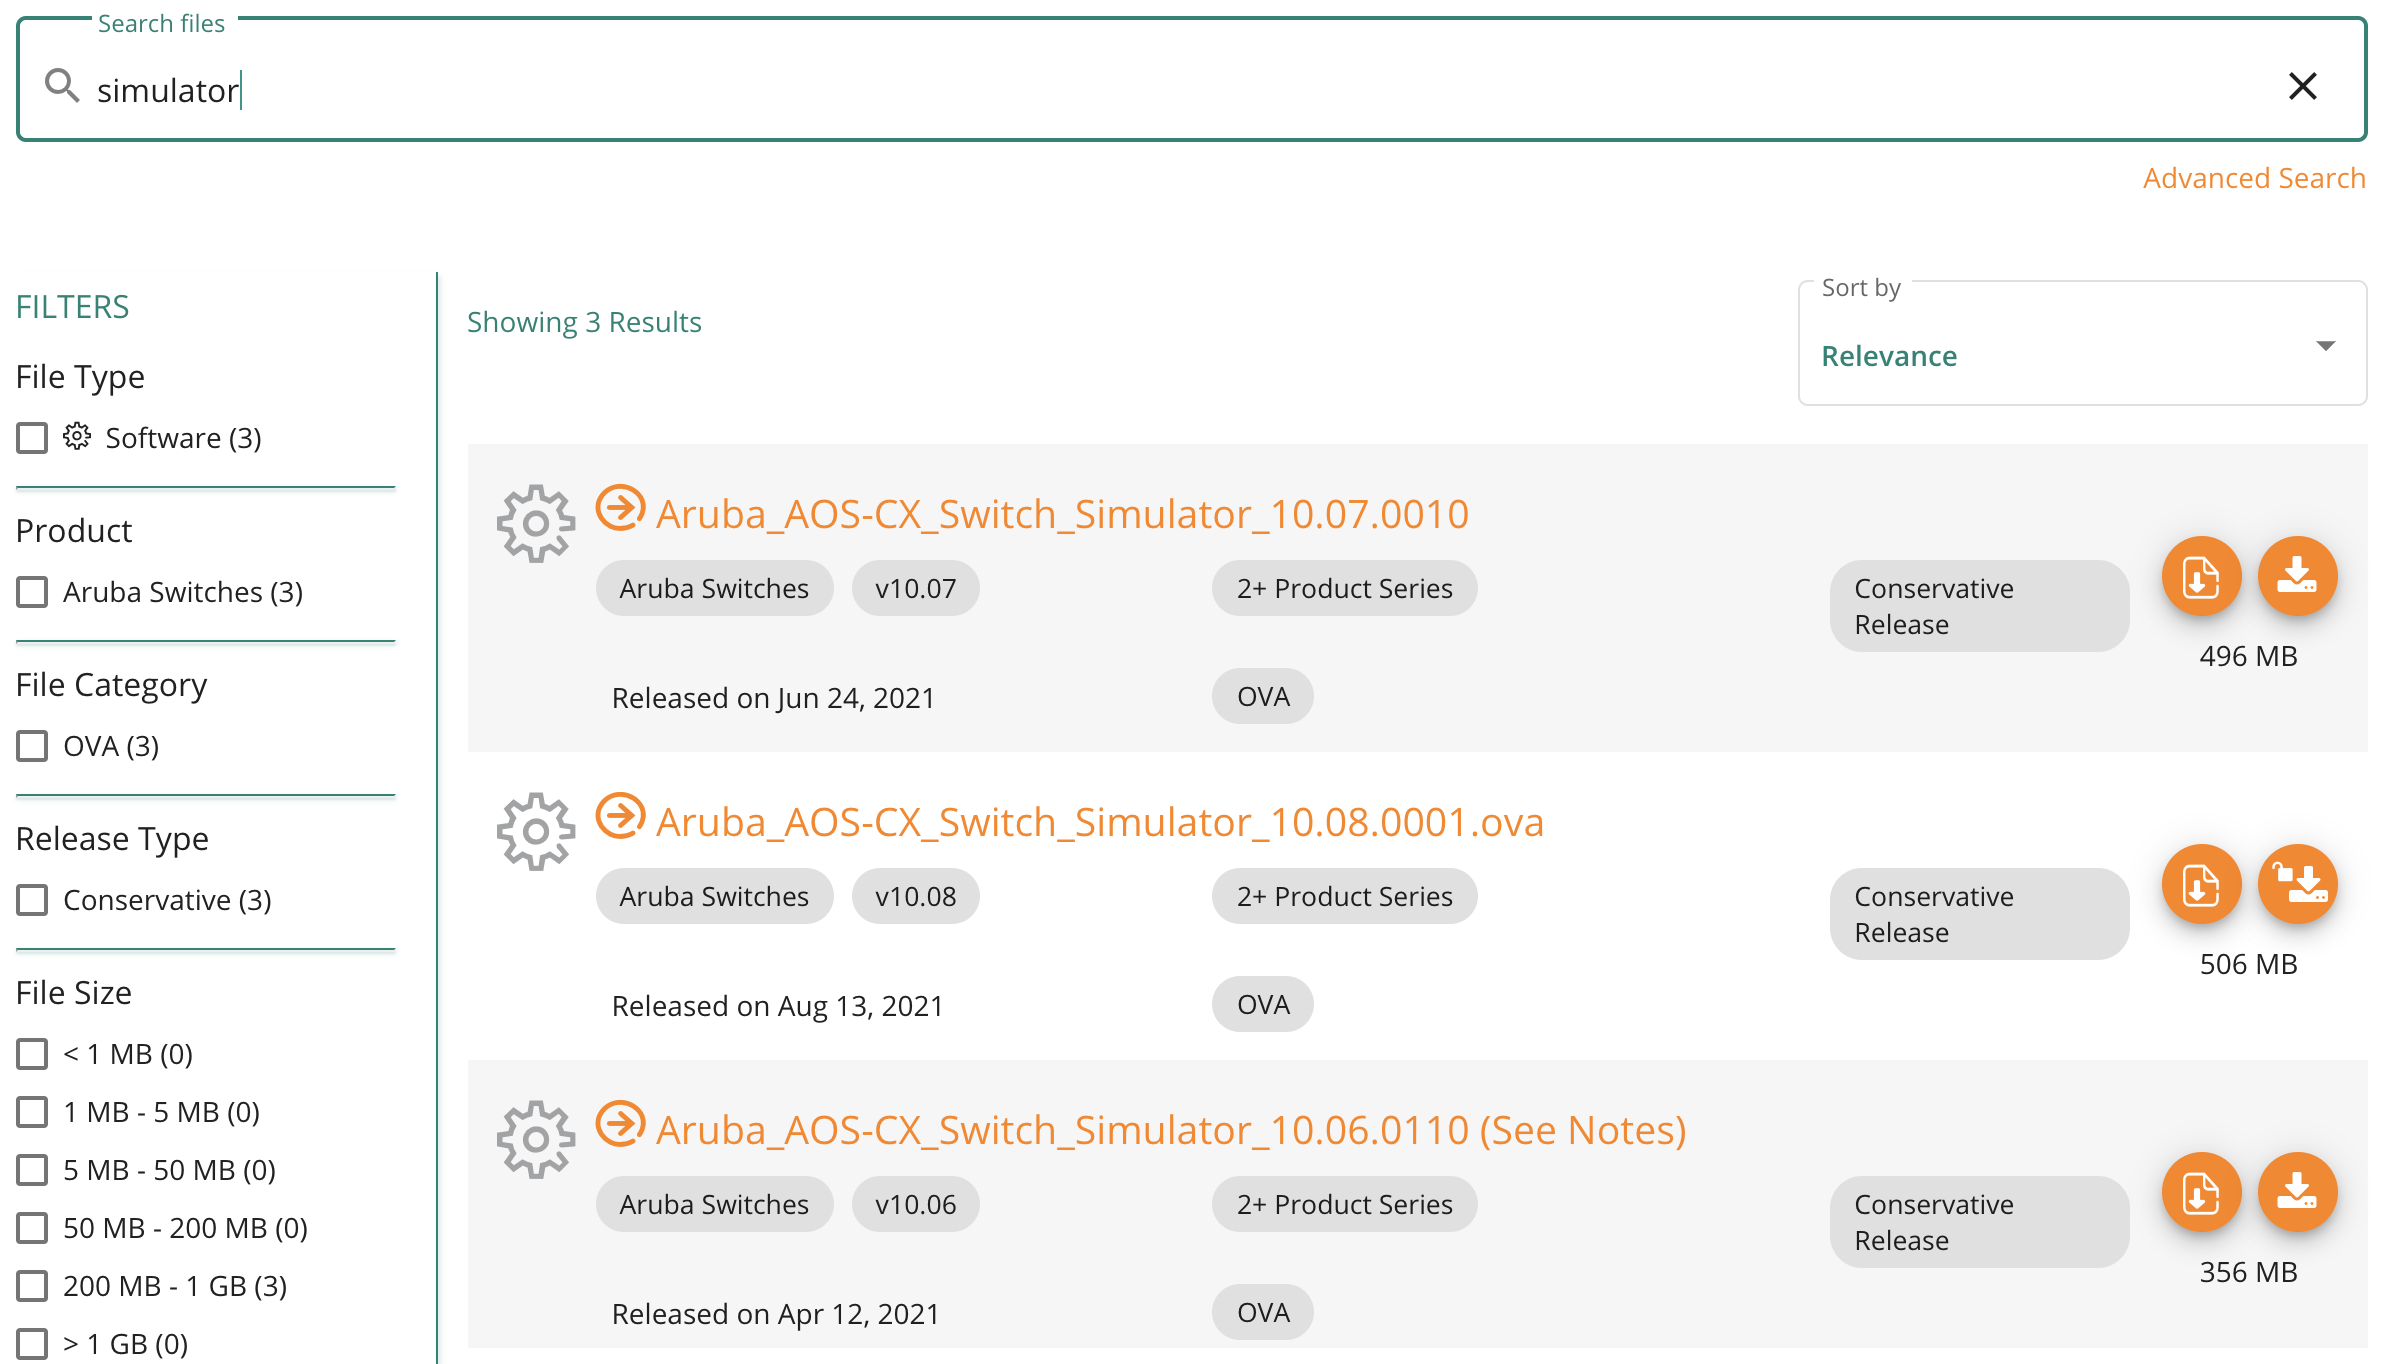Screen dimensions: 2400x1364
Task: Open Aruba_AOS-CX_Switch_Simulator_10.07.0010 link
Action: click(x=1061, y=513)
